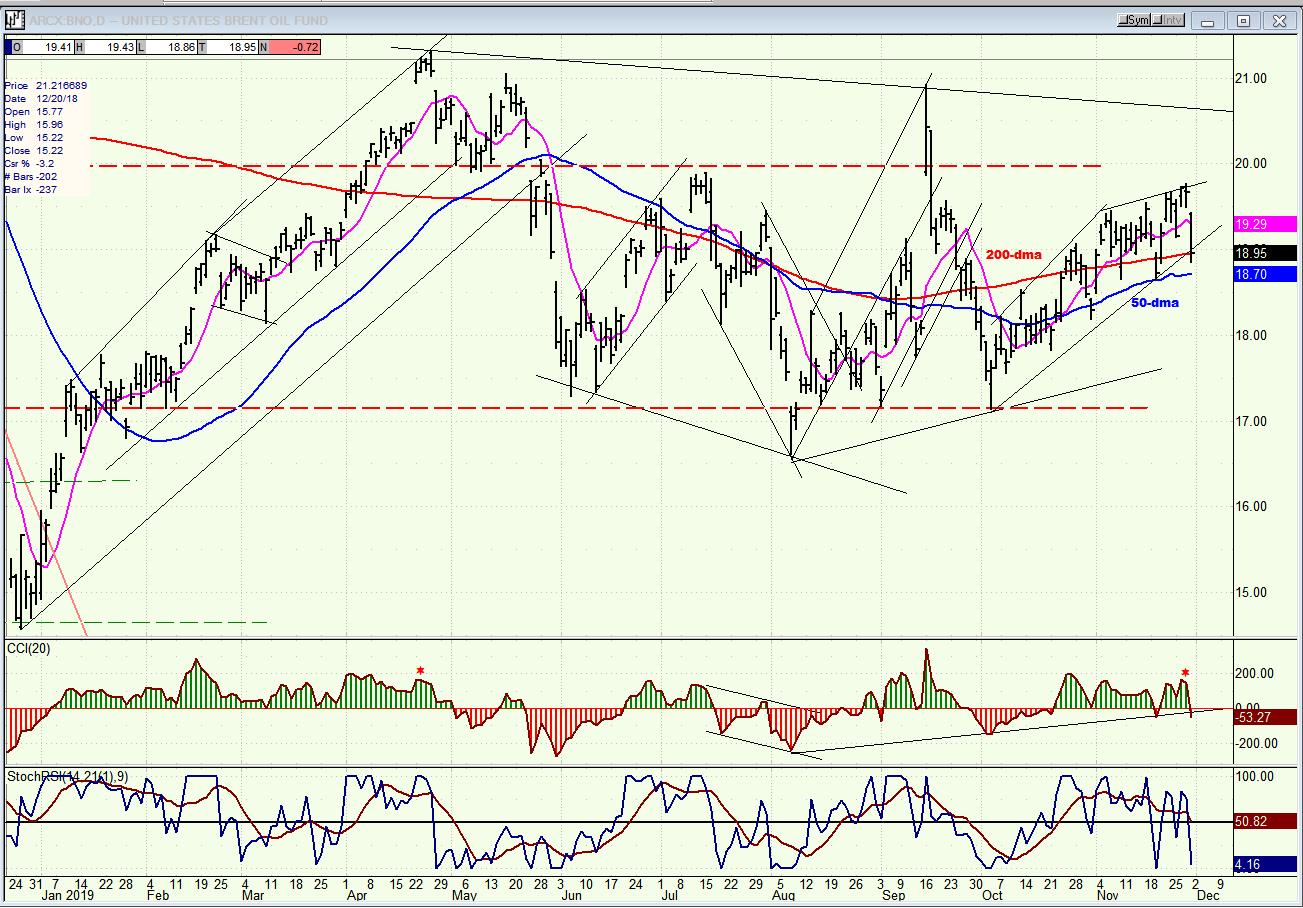Select the High price field 19.43

pos(106,46)
